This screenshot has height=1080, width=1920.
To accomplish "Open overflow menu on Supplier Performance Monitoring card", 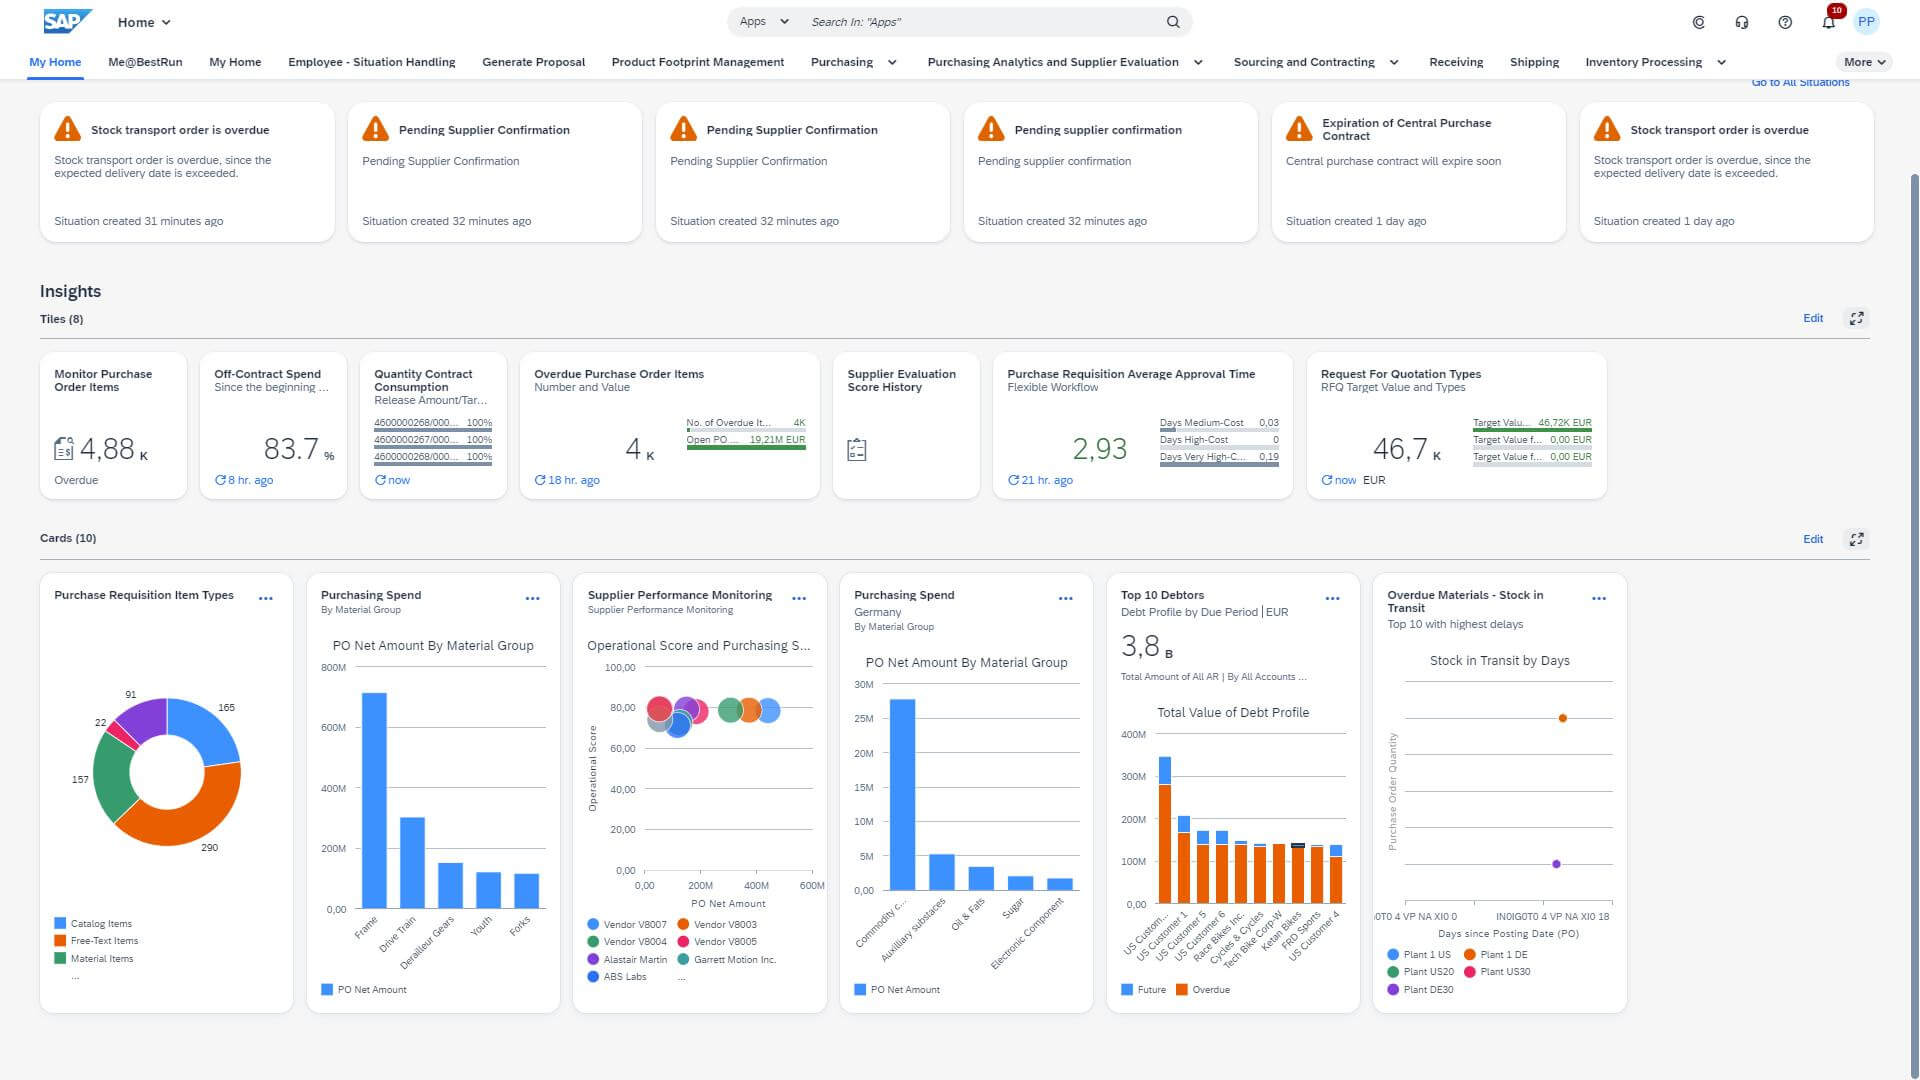I will (x=800, y=597).
